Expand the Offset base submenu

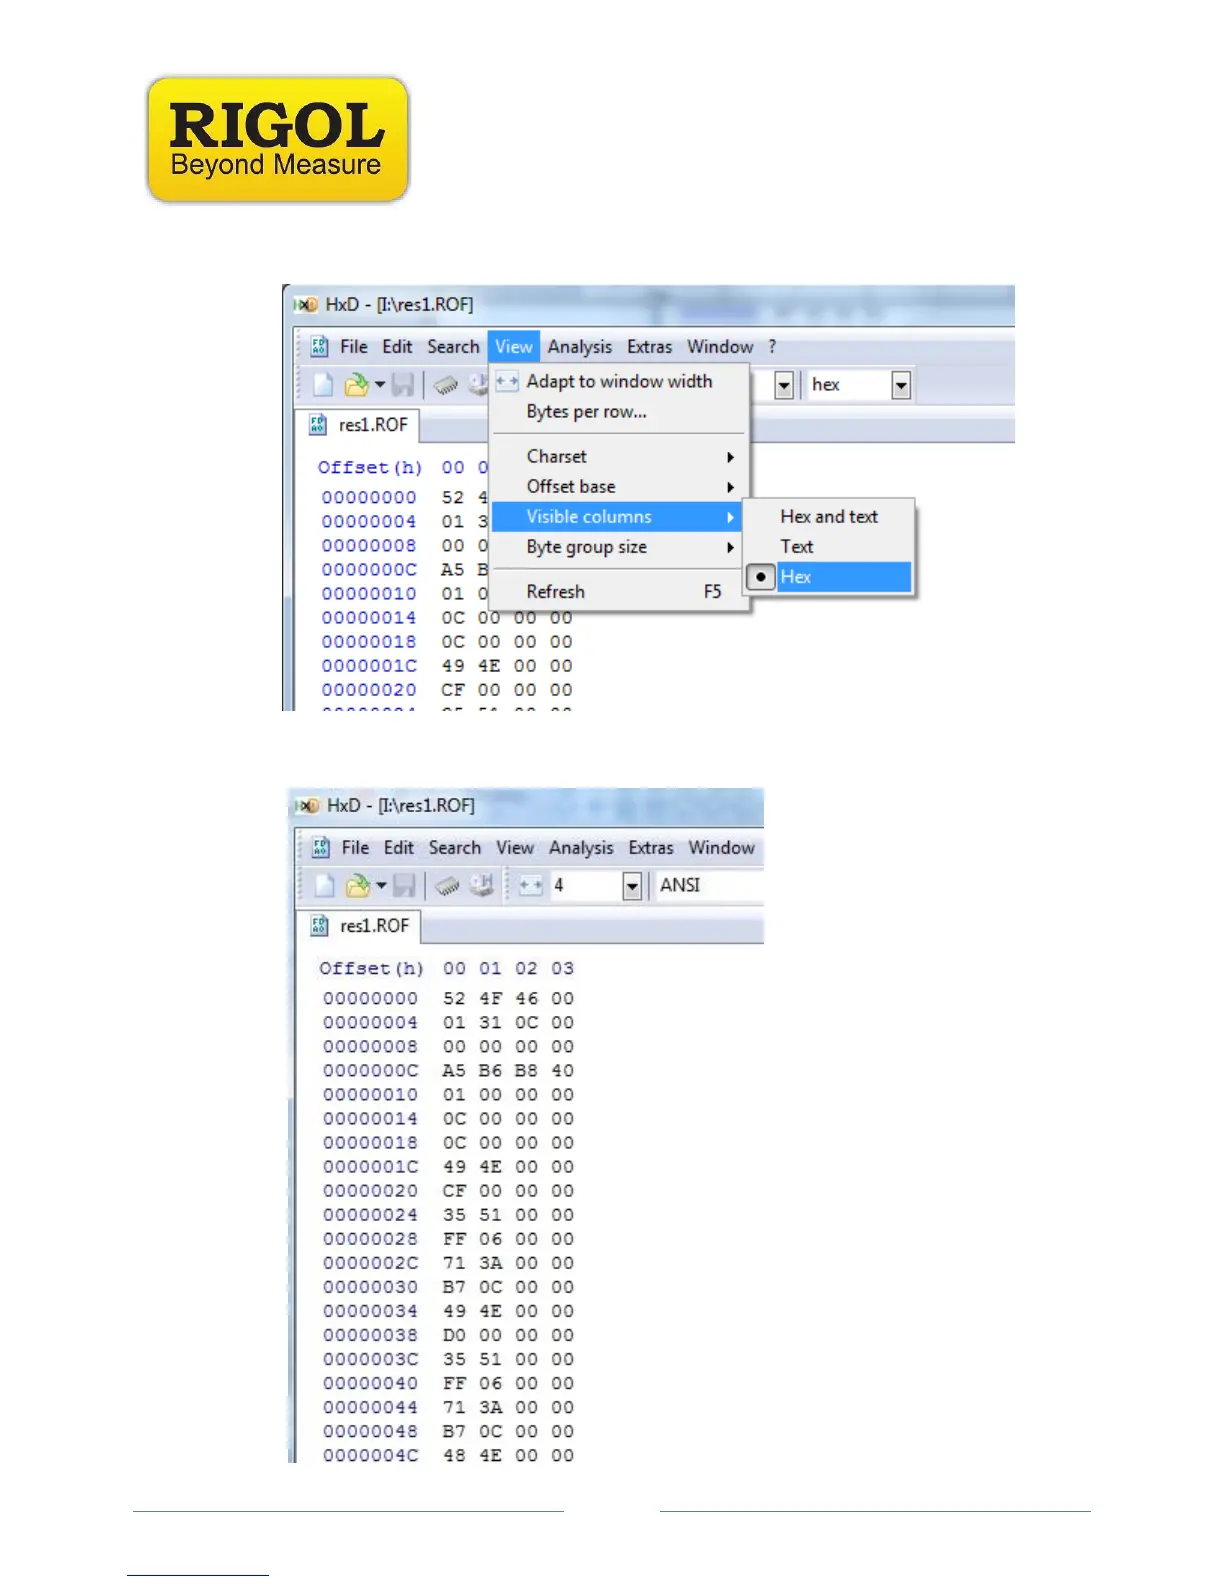coord(619,486)
